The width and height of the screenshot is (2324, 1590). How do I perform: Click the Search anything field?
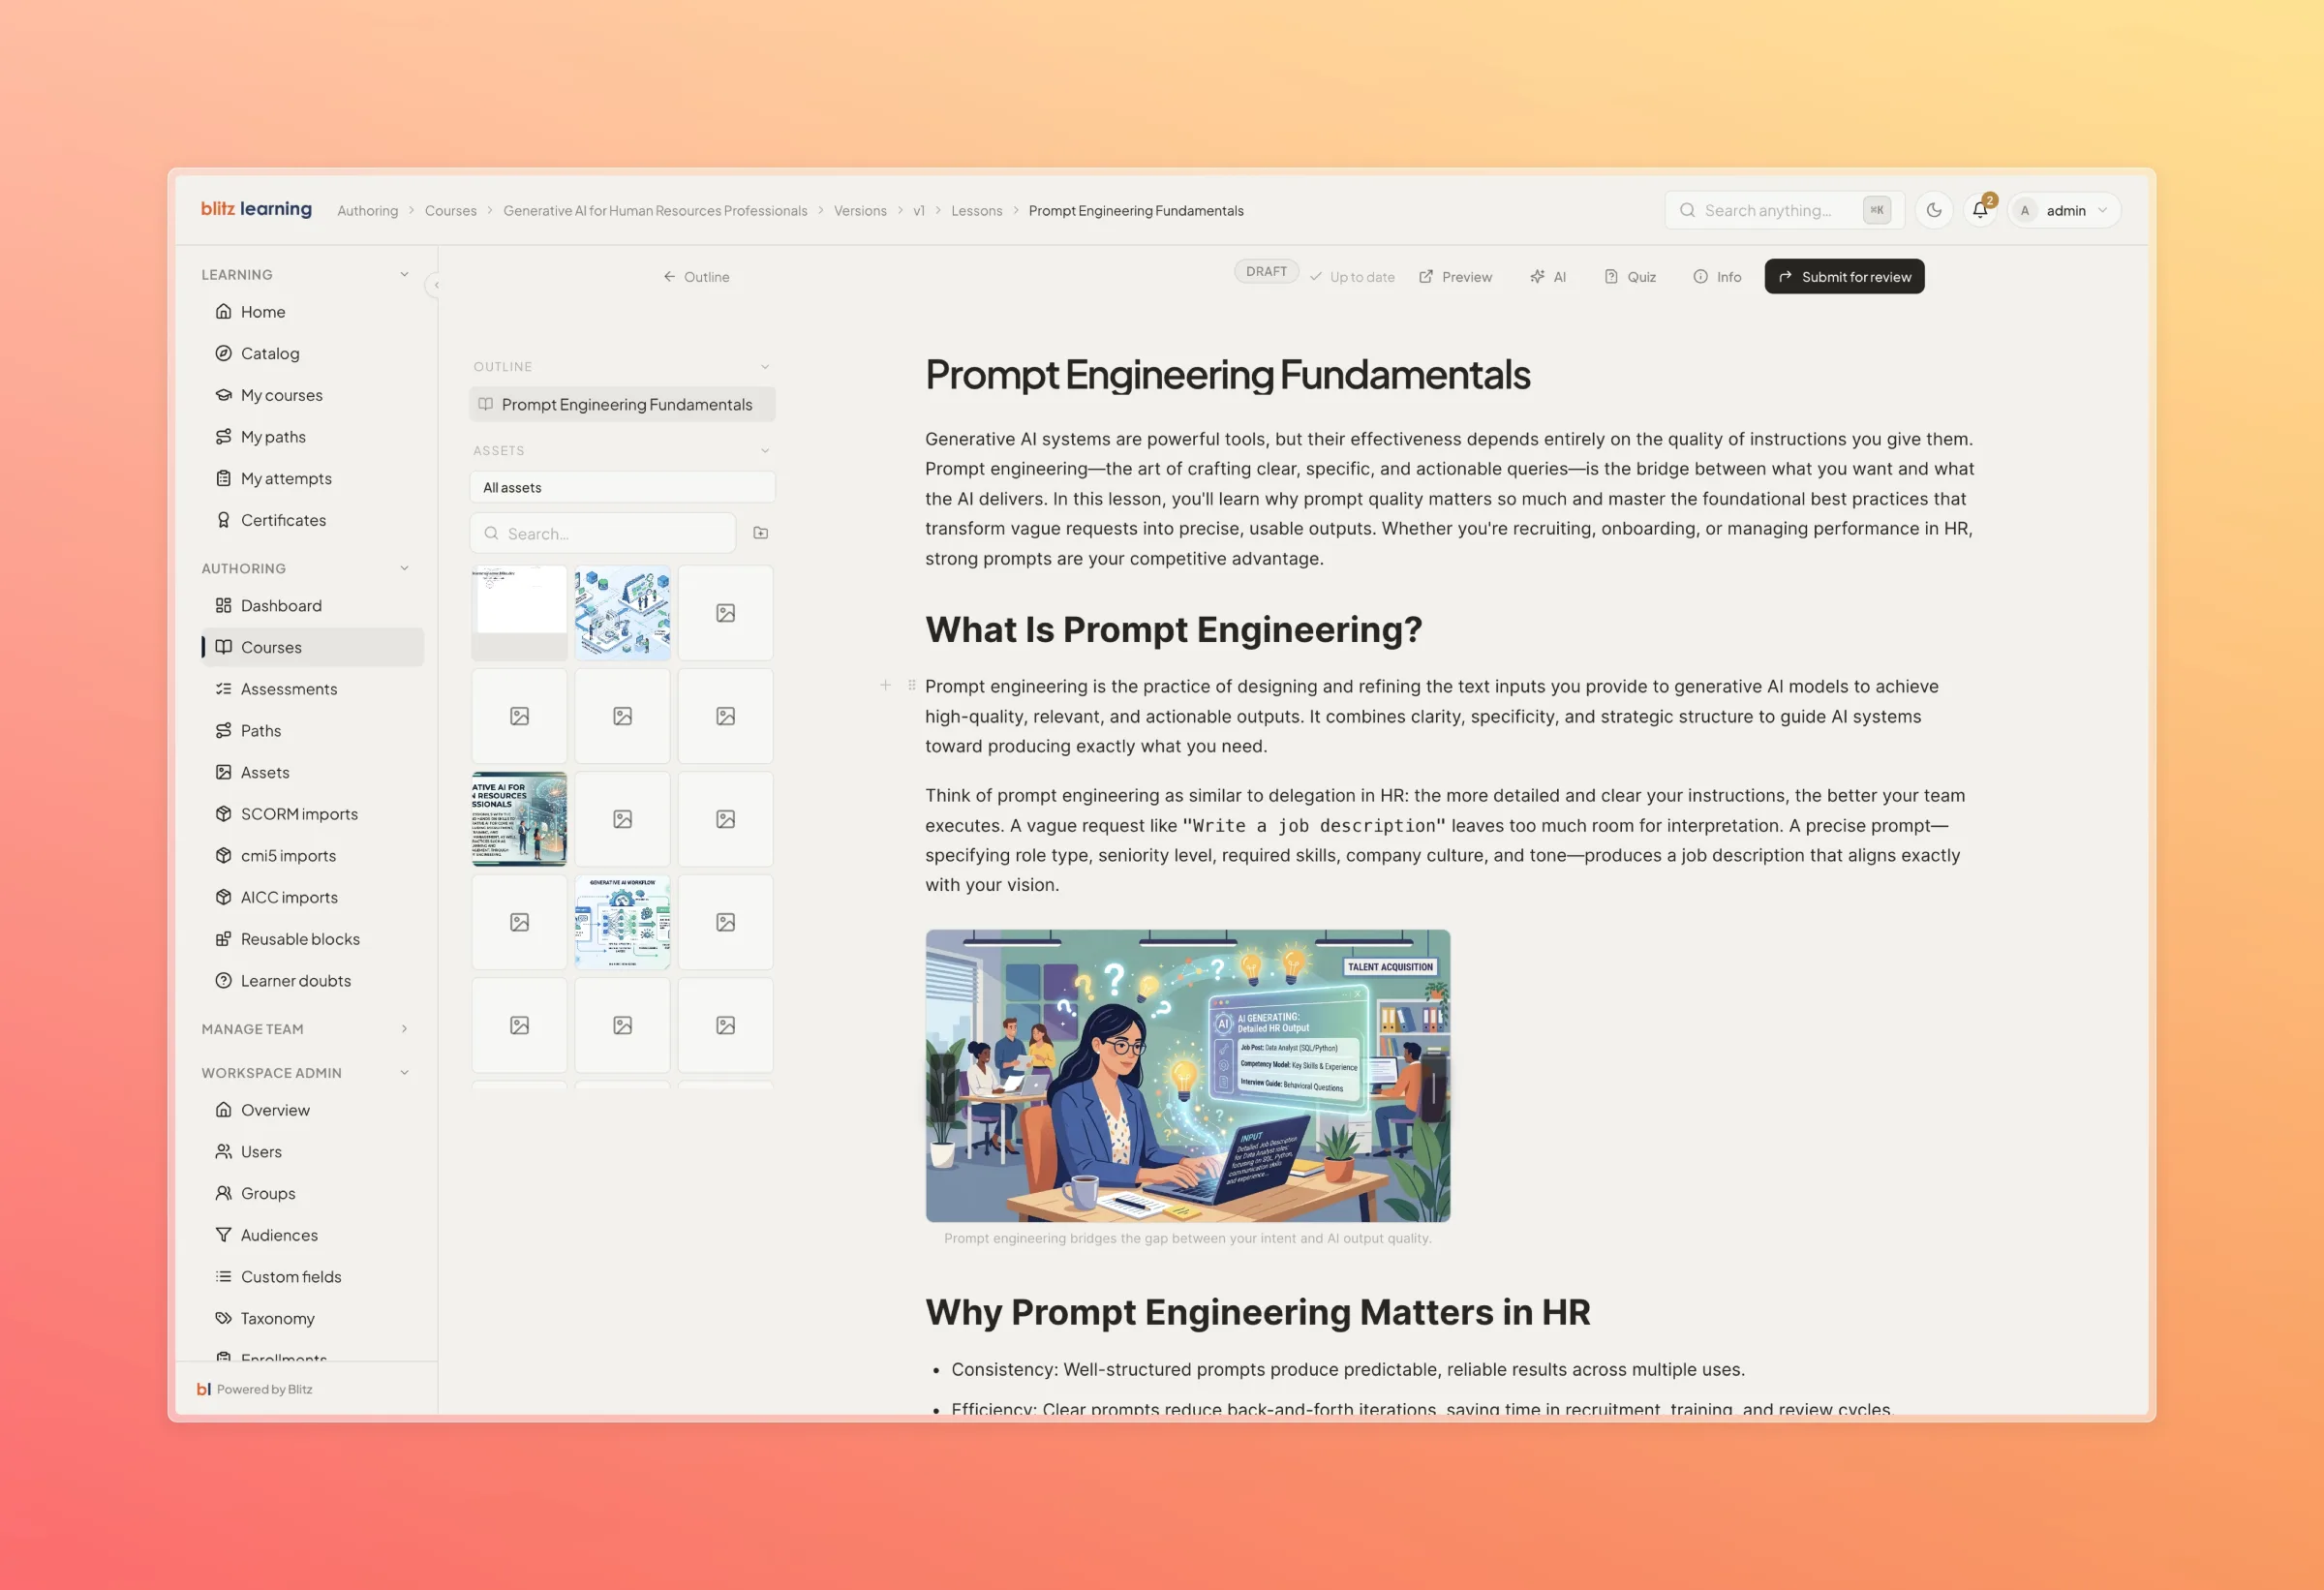[x=1783, y=210]
